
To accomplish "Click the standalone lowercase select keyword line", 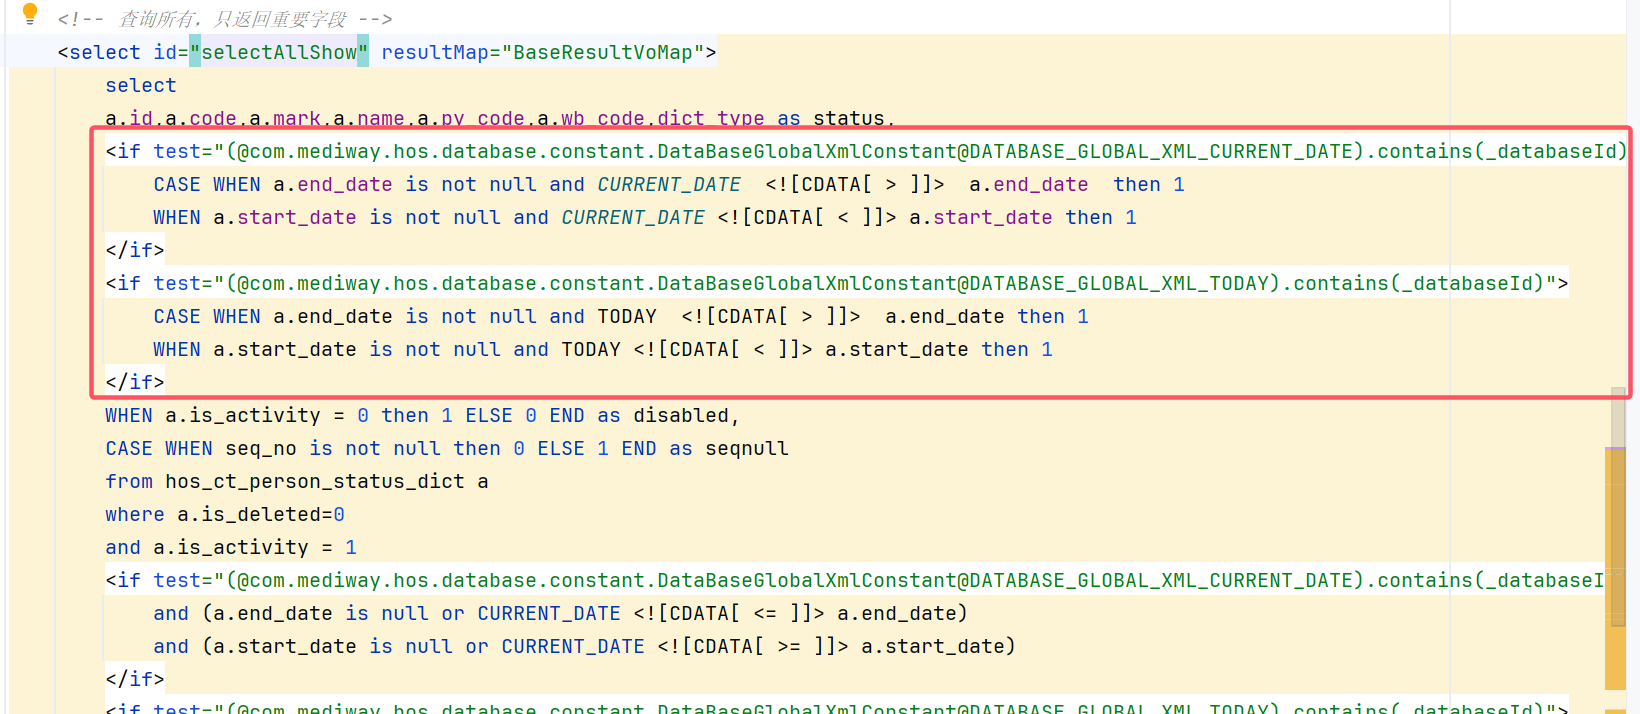I will pyautogui.click(x=140, y=85).
